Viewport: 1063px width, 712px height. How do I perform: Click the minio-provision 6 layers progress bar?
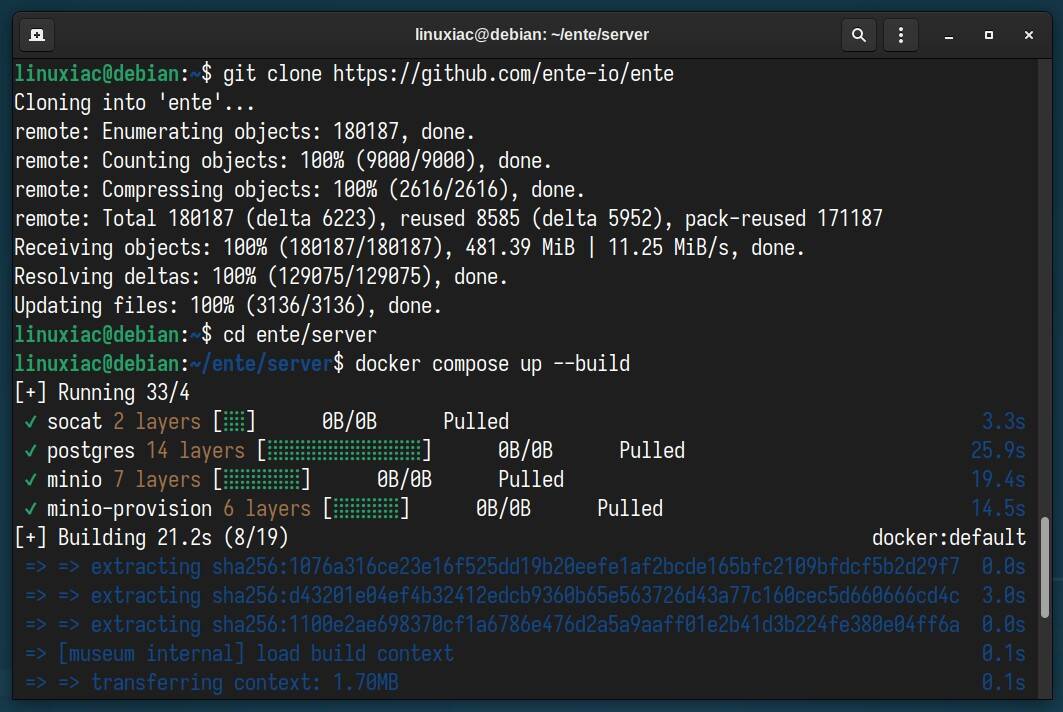[x=366, y=509]
